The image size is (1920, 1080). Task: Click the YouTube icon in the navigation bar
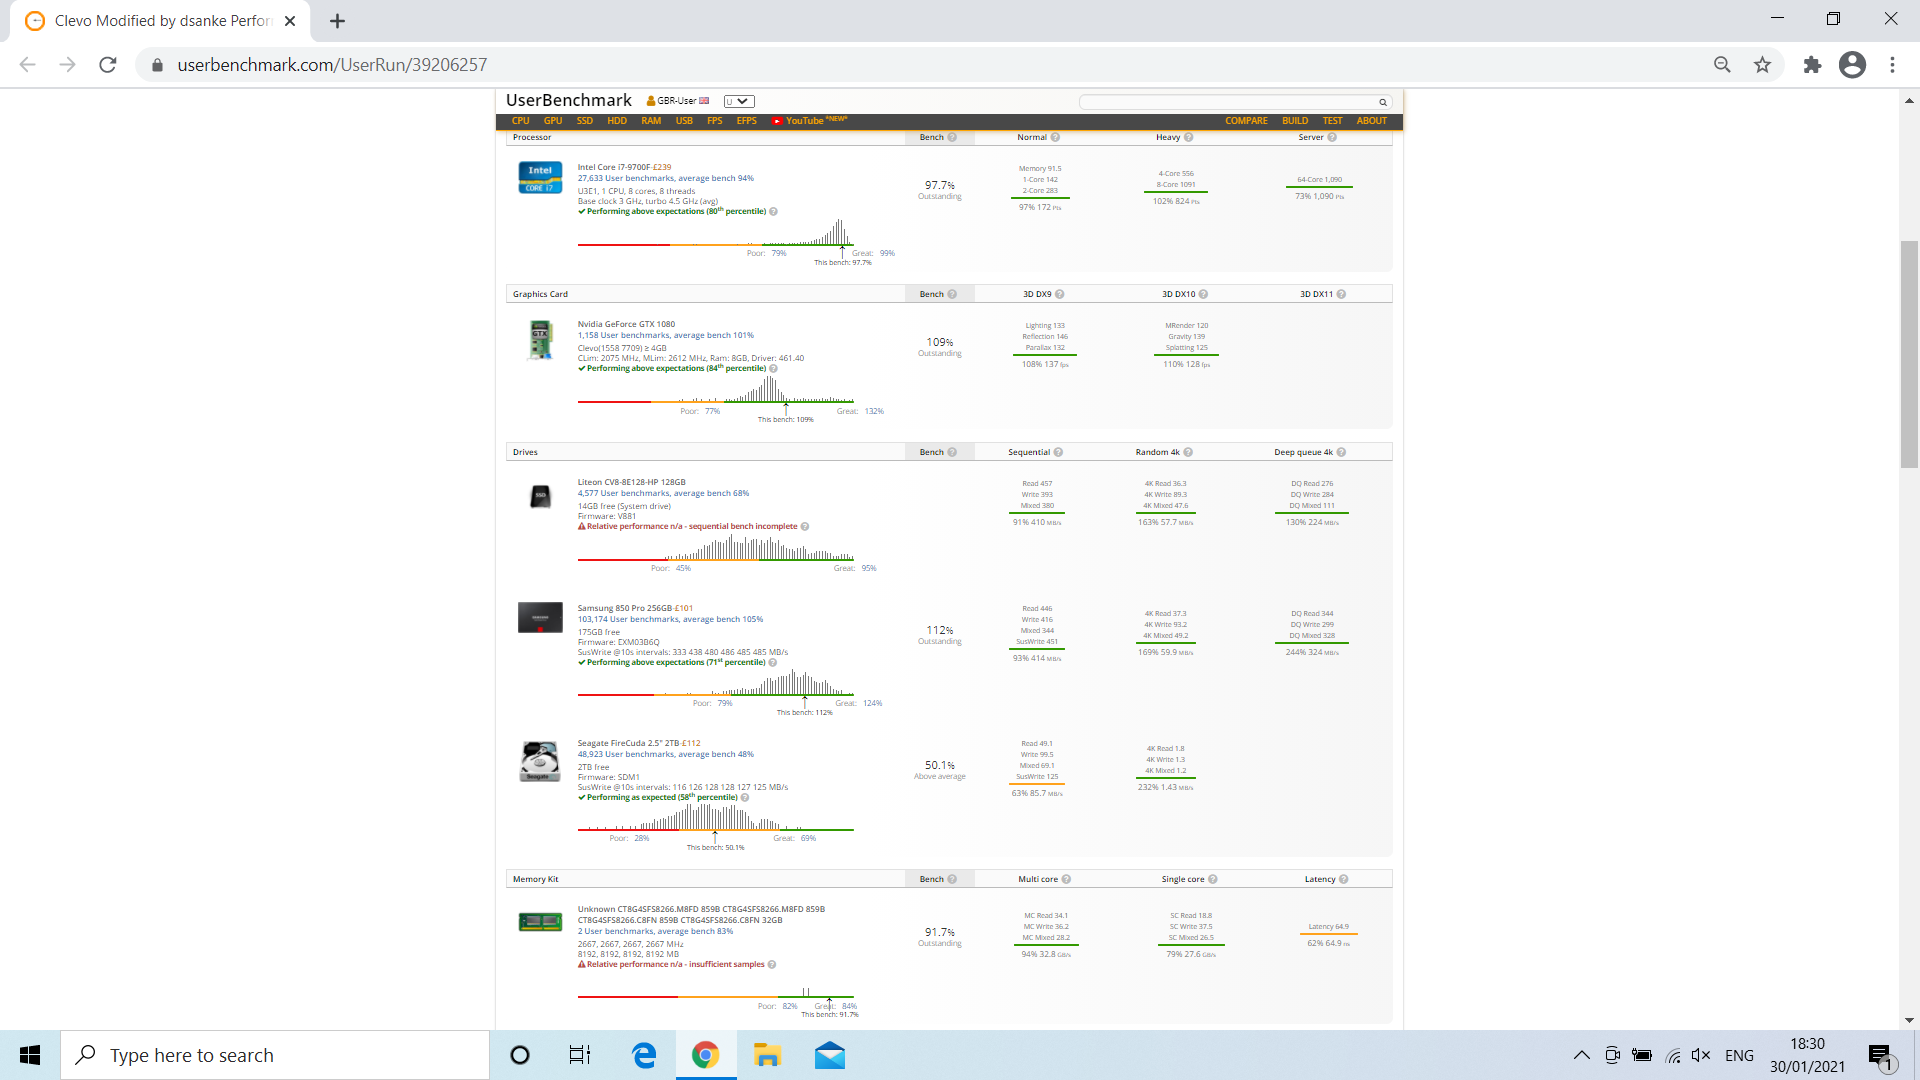[777, 121]
